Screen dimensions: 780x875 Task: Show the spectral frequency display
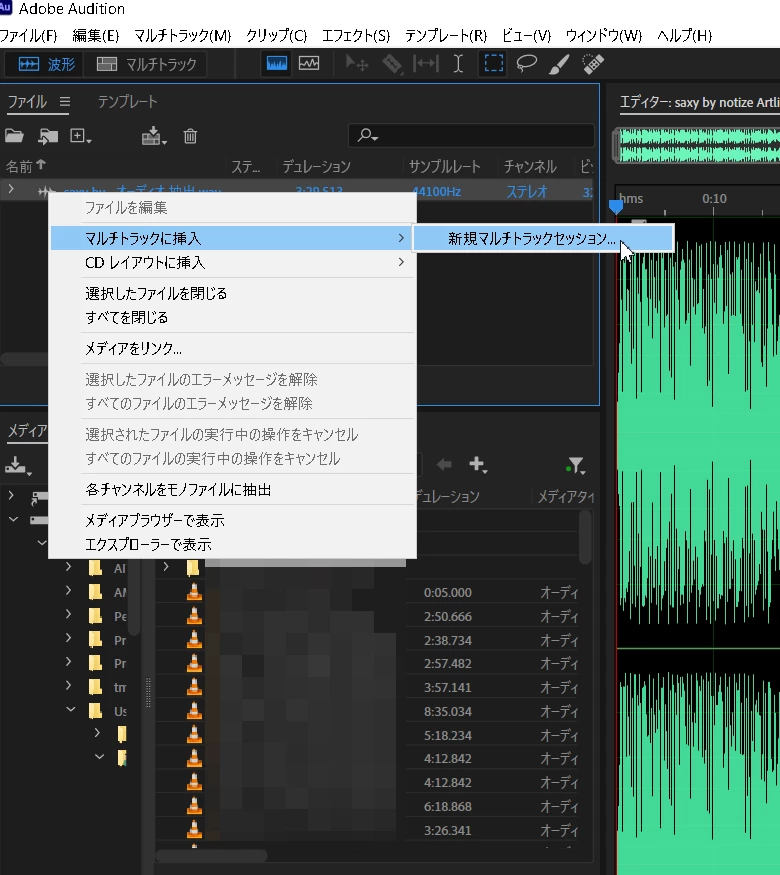(x=277, y=64)
